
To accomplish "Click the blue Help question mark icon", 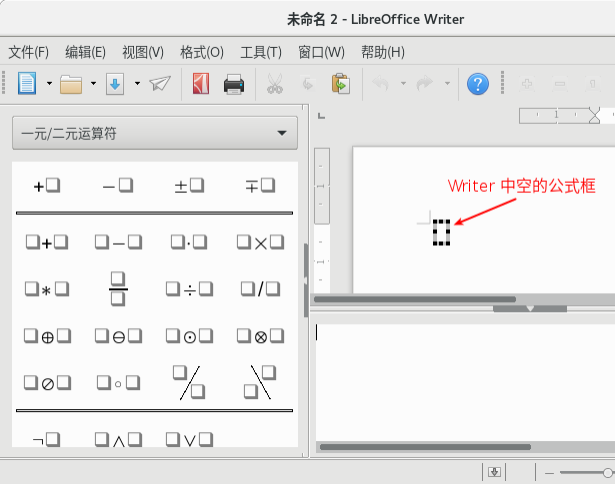I will point(478,84).
